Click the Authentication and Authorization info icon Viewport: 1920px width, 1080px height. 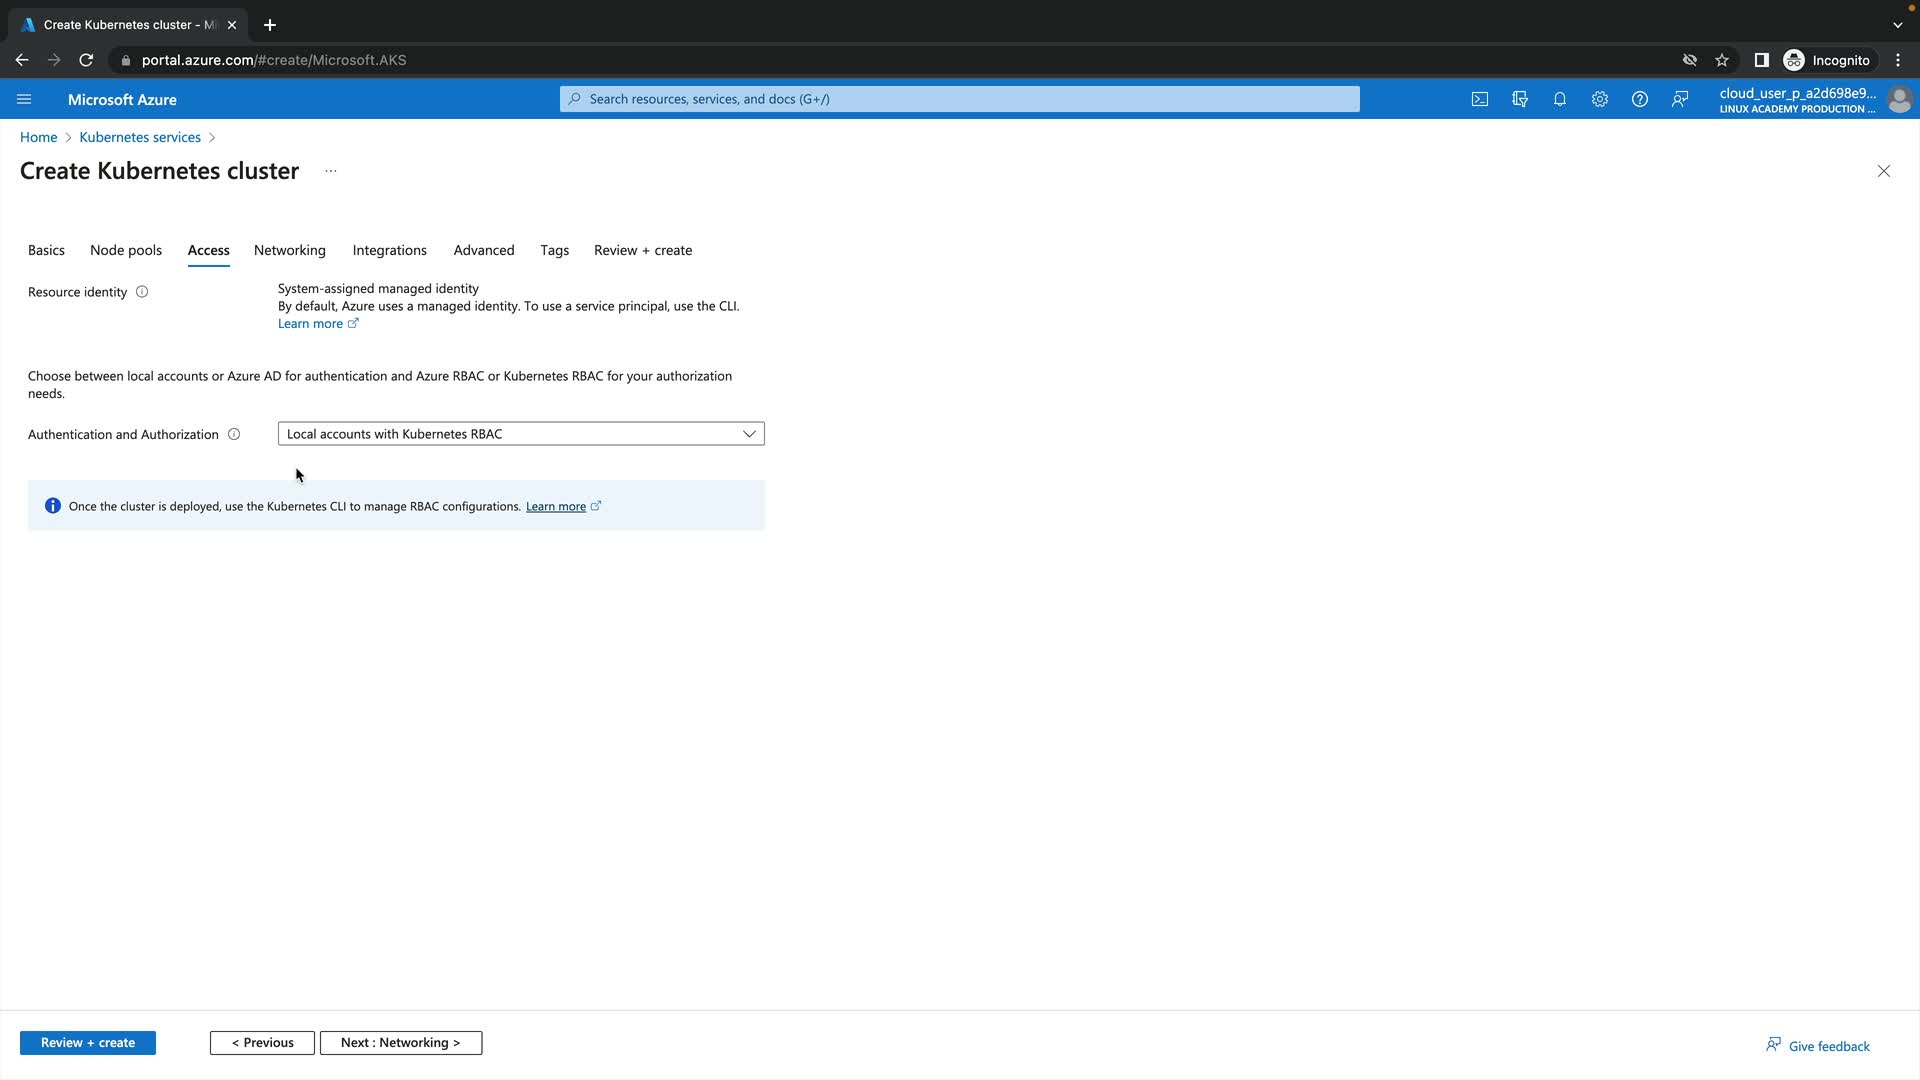click(234, 434)
